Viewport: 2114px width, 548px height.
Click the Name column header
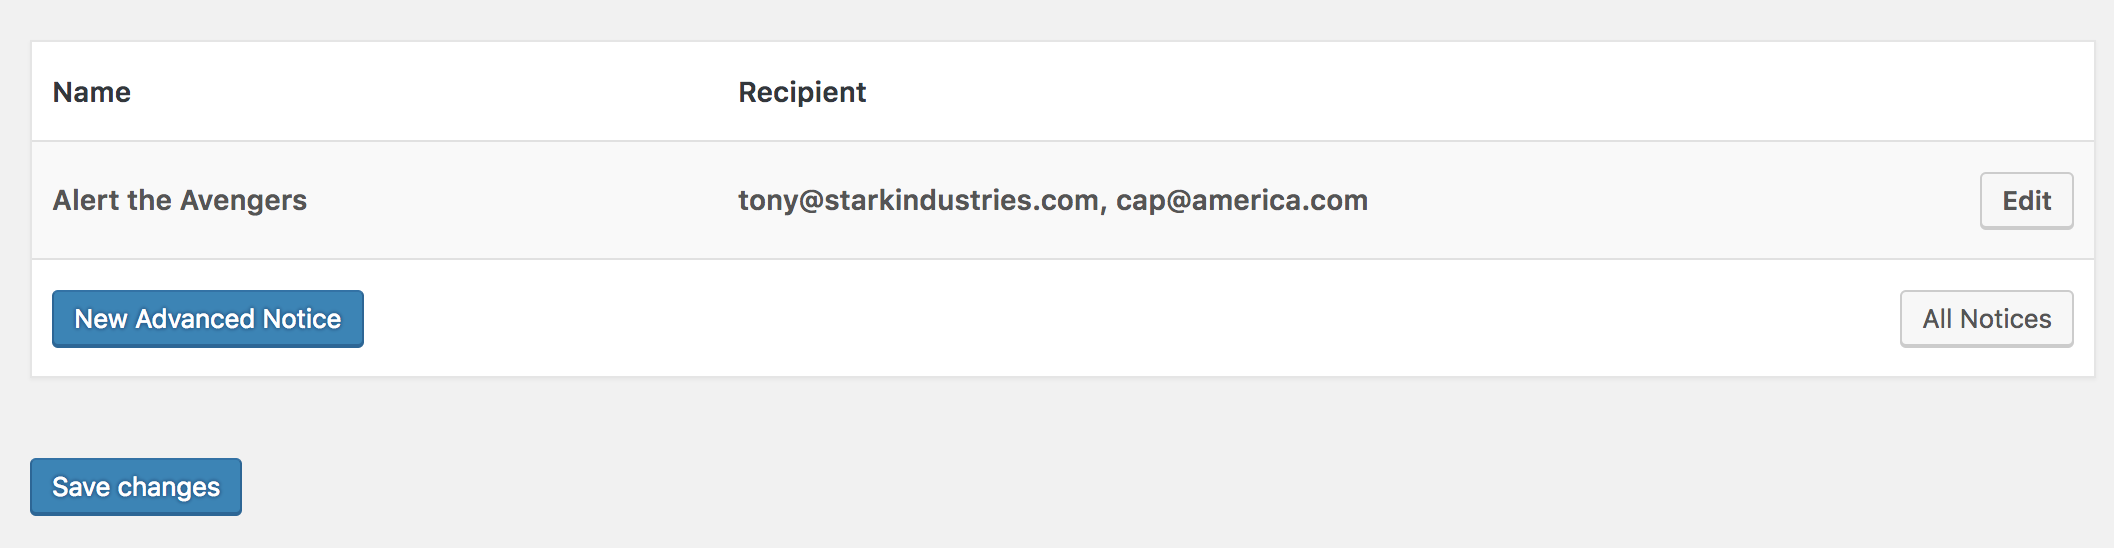(x=92, y=92)
